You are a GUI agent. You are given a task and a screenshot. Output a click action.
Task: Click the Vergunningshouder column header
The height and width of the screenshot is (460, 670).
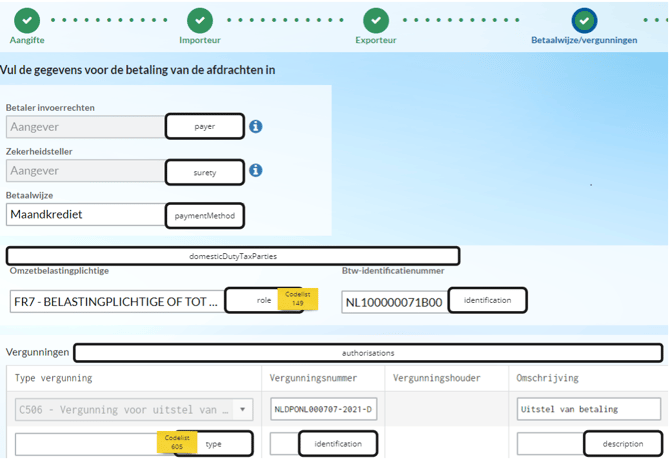coord(437,378)
